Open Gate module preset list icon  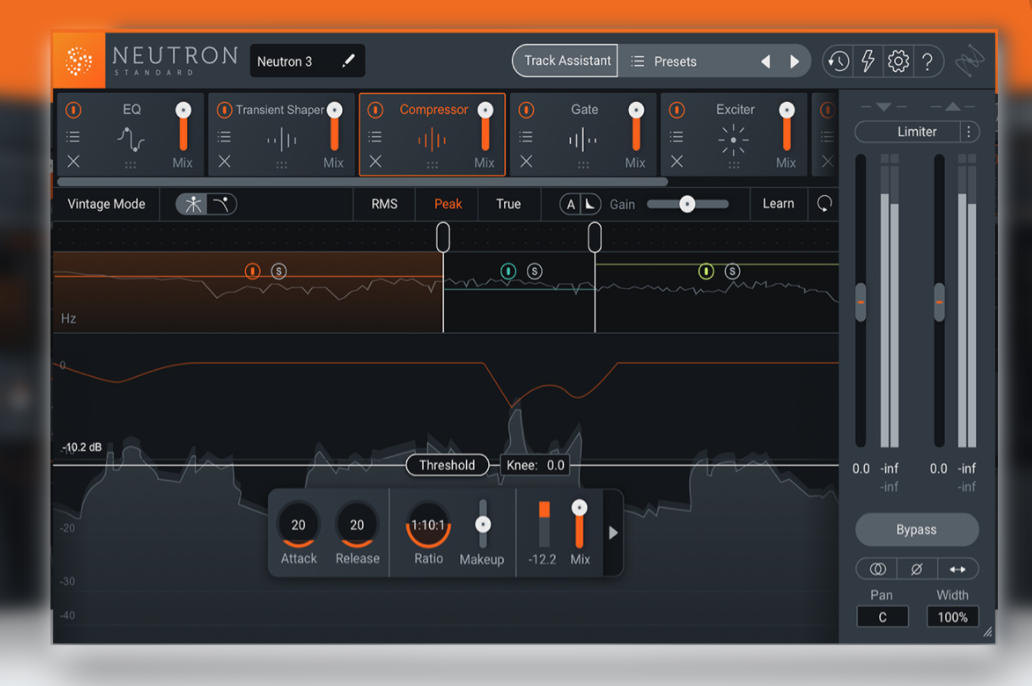point(525,137)
